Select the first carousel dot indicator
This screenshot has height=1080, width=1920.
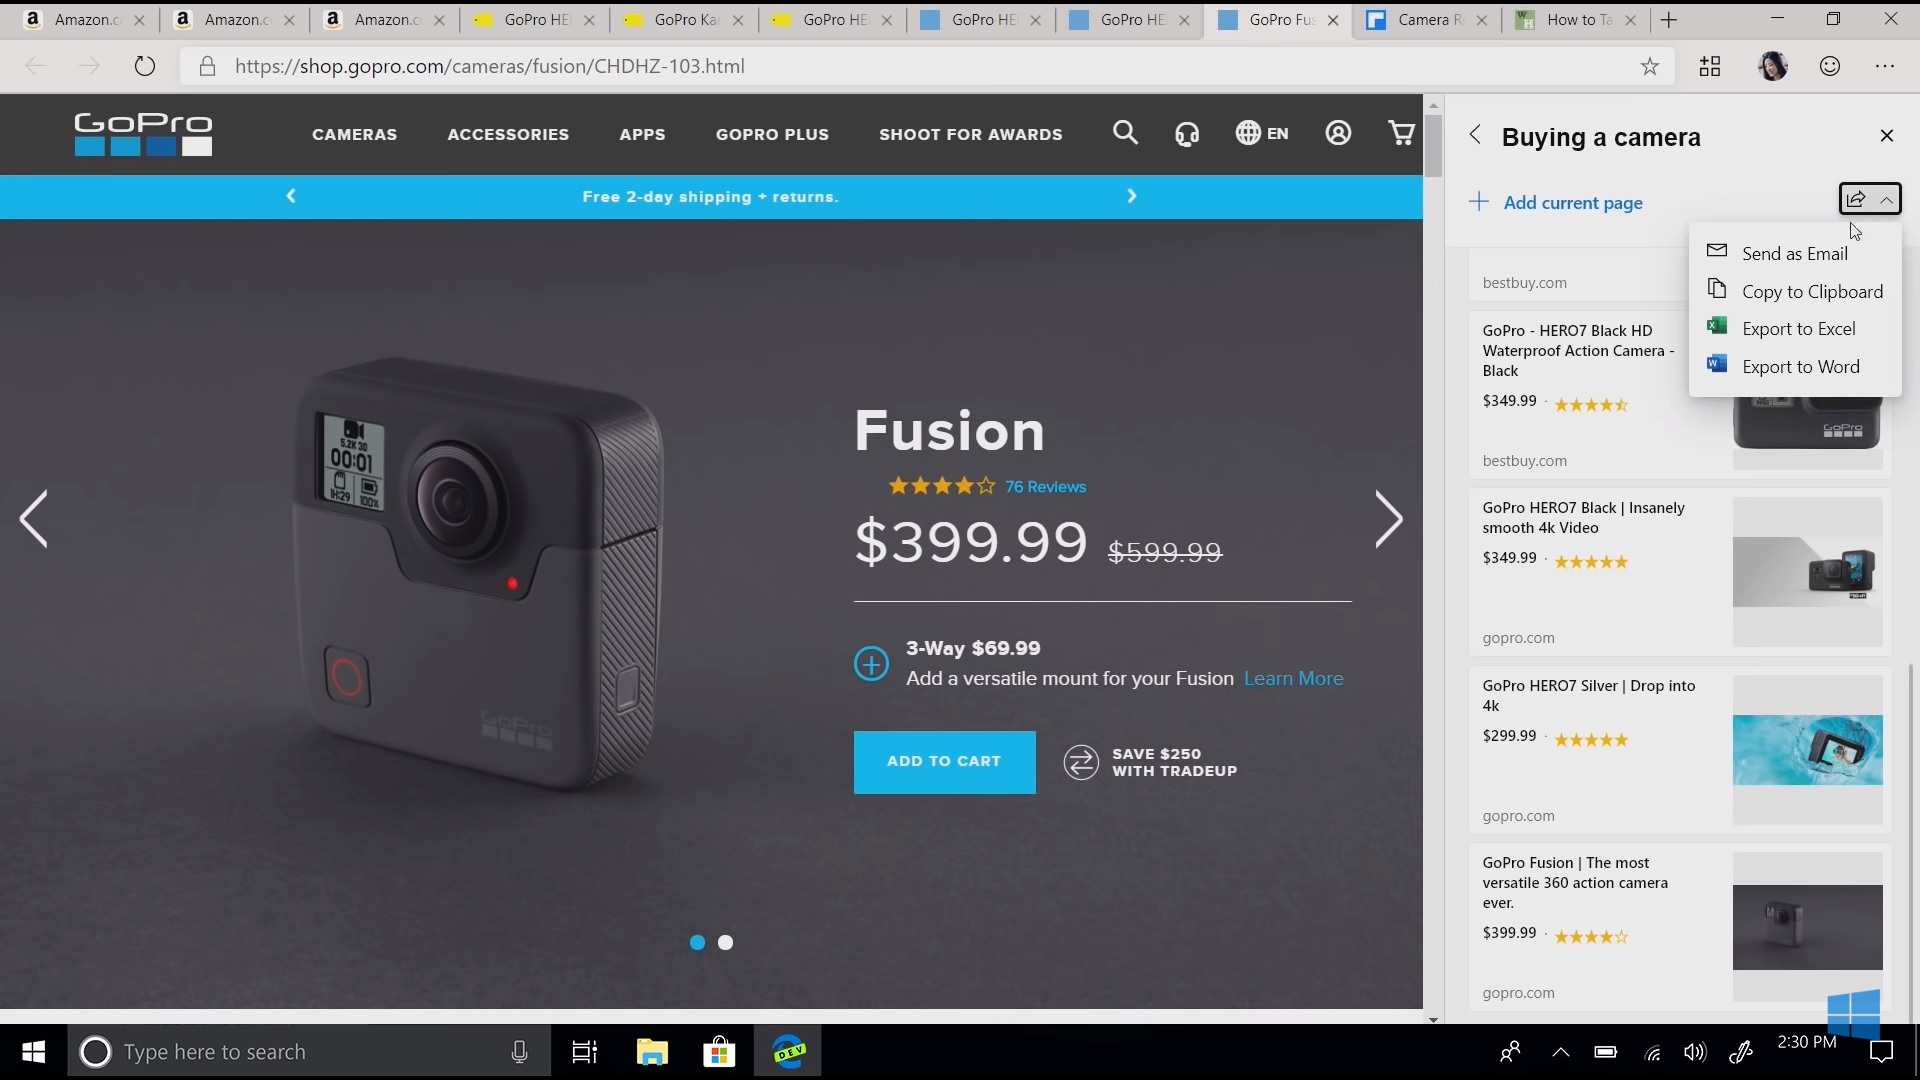(697, 942)
